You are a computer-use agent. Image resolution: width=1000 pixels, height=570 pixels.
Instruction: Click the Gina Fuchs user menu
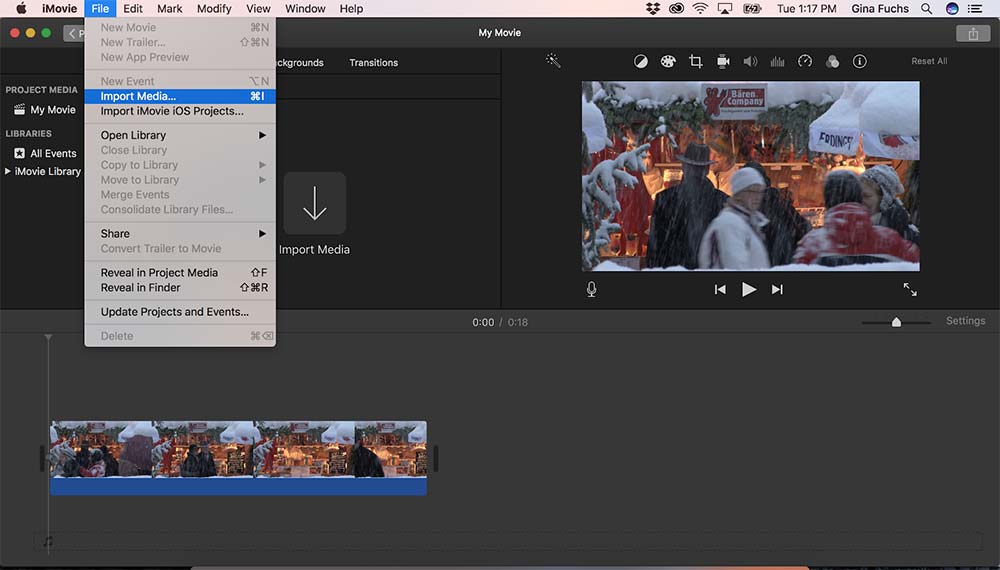(x=879, y=8)
